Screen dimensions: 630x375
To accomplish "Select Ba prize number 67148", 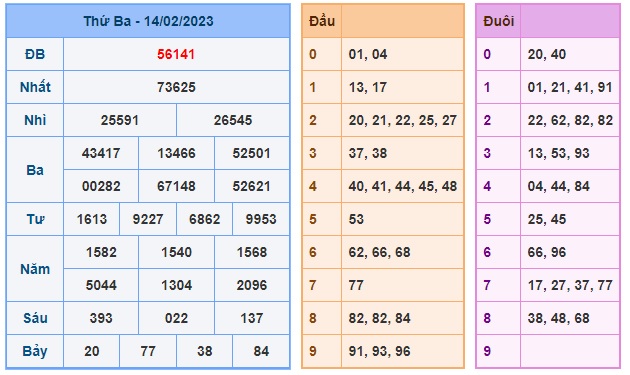I will click(176, 186).
